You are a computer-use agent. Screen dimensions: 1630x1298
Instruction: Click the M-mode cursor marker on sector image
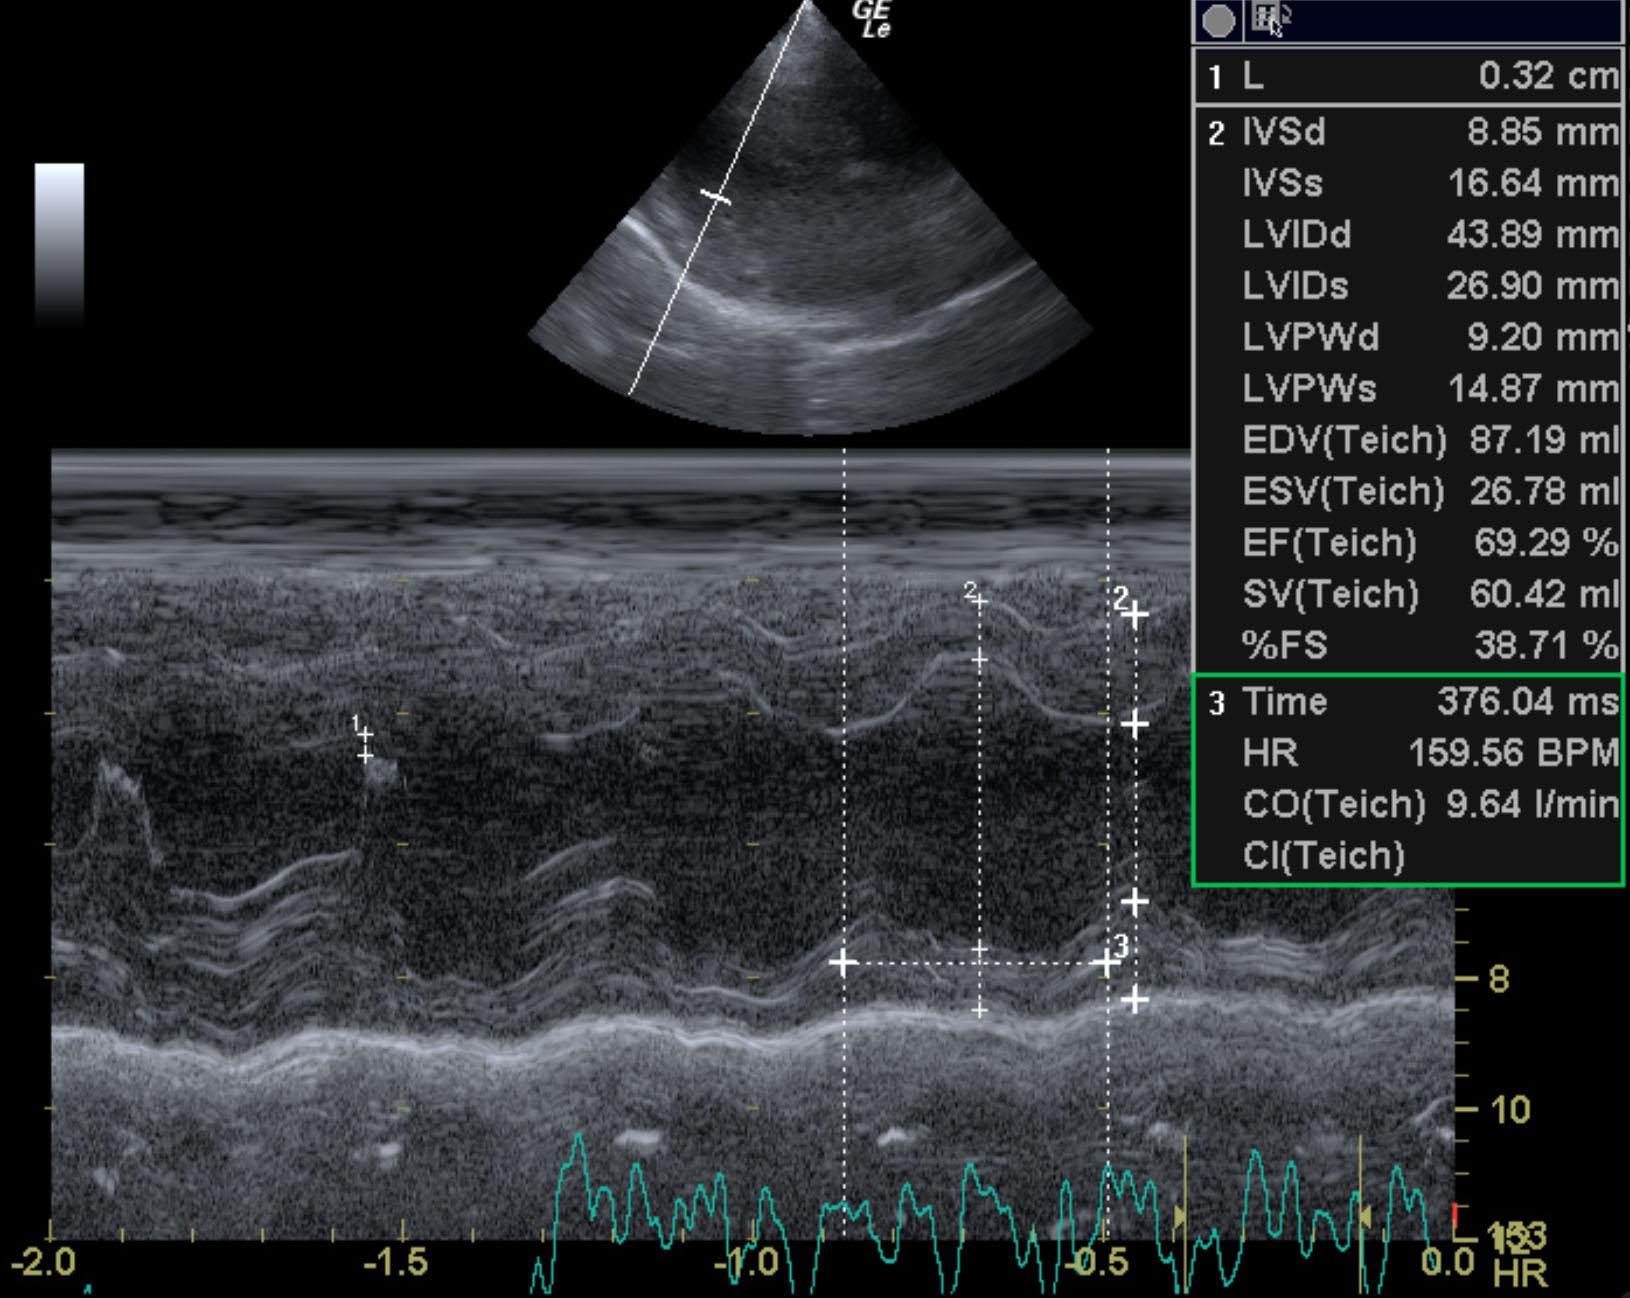(x=715, y=197)
